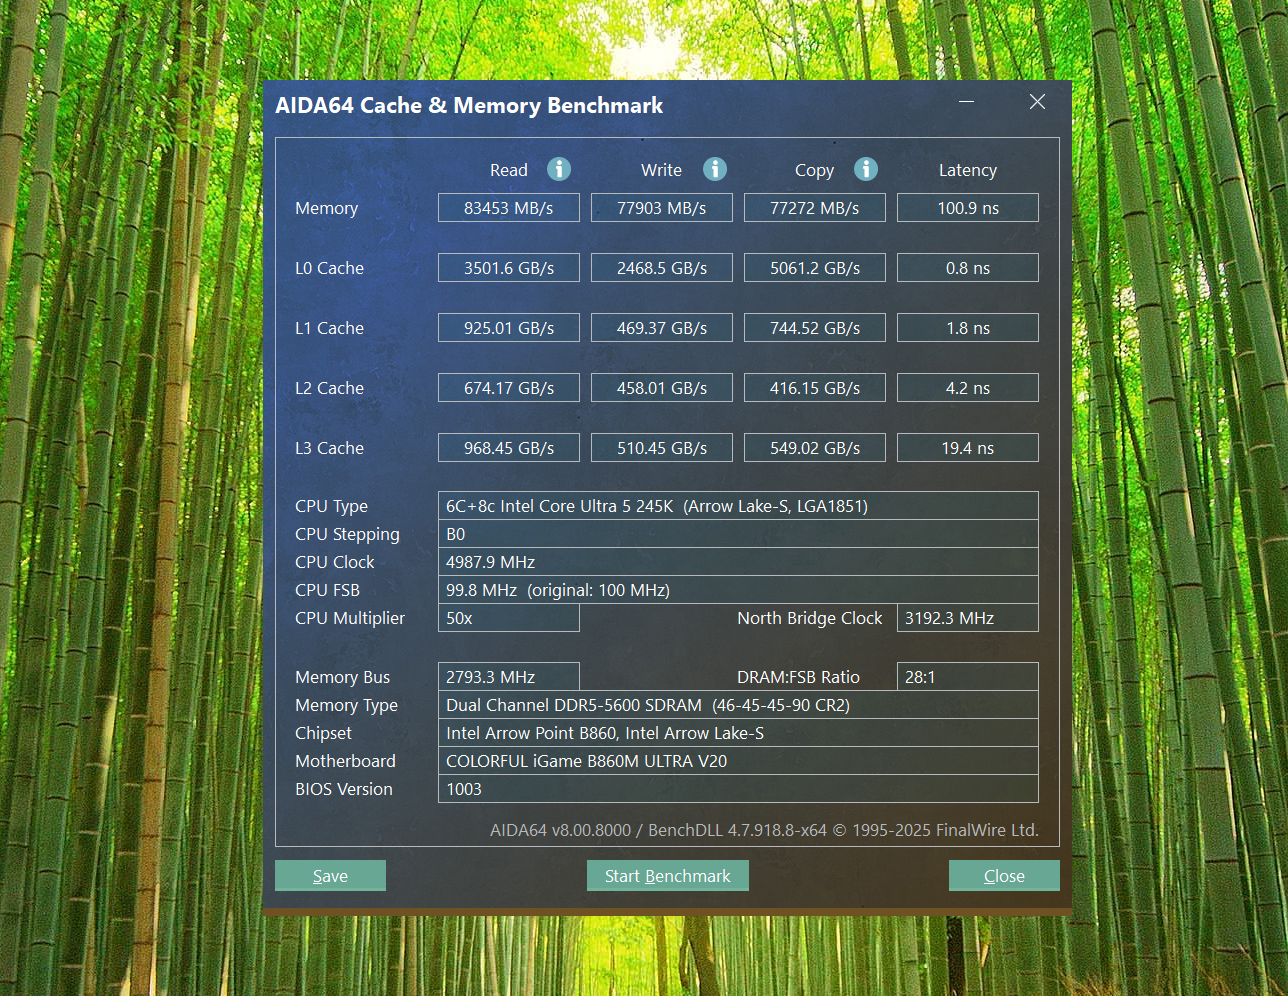Click the Read column header text
The width and height of the screenshot is (1288, 996).
(x=509, y=170)
